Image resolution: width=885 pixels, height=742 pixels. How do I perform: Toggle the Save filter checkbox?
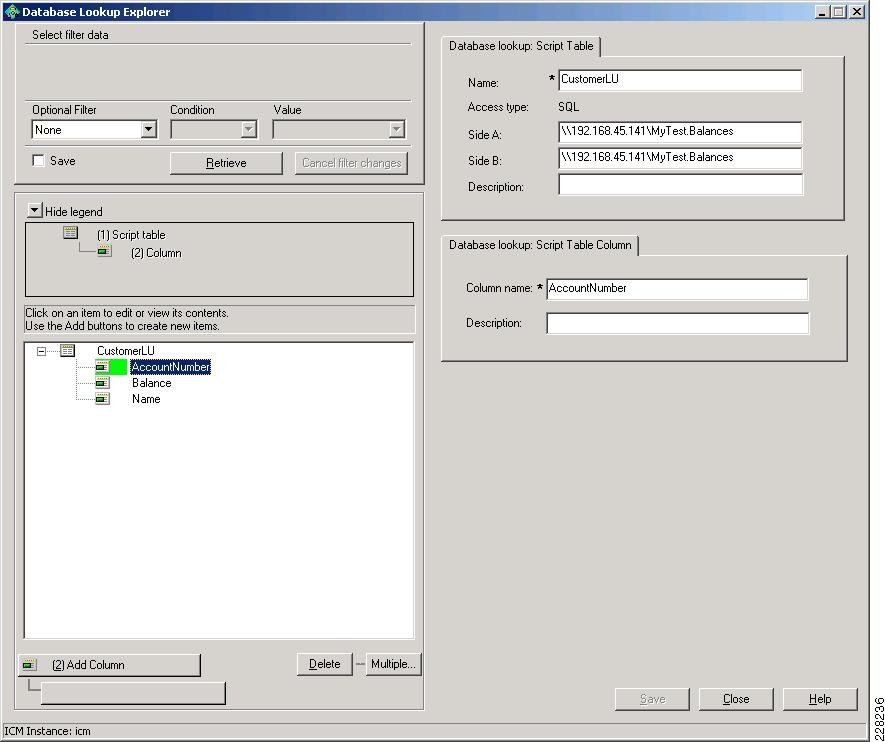pos(38,161)
